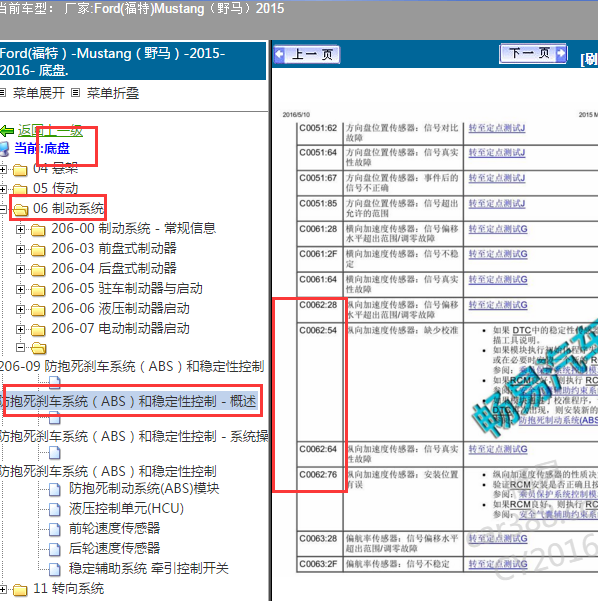This screenshot has height=601, width=598.
Task: Expand 206-07 电动制动器启动 node
Action: coord(20,329)
